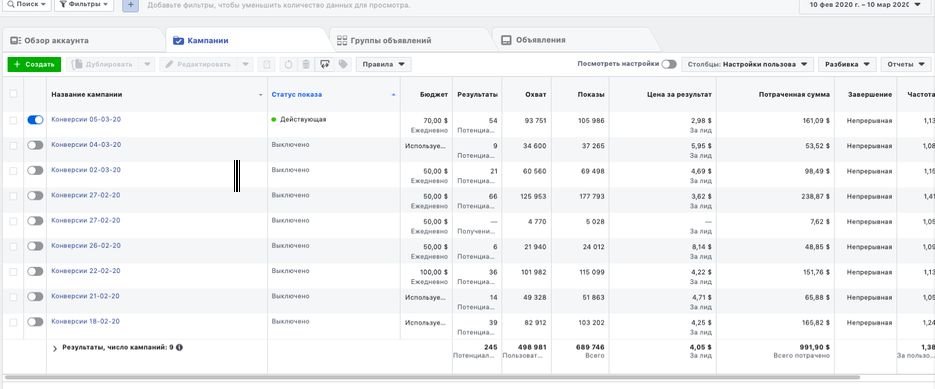Image resolution: width=935 pixels, height=389 pixels.
Task: Expand the Результаты, число кампаний row
Action: tap(55, 348)
